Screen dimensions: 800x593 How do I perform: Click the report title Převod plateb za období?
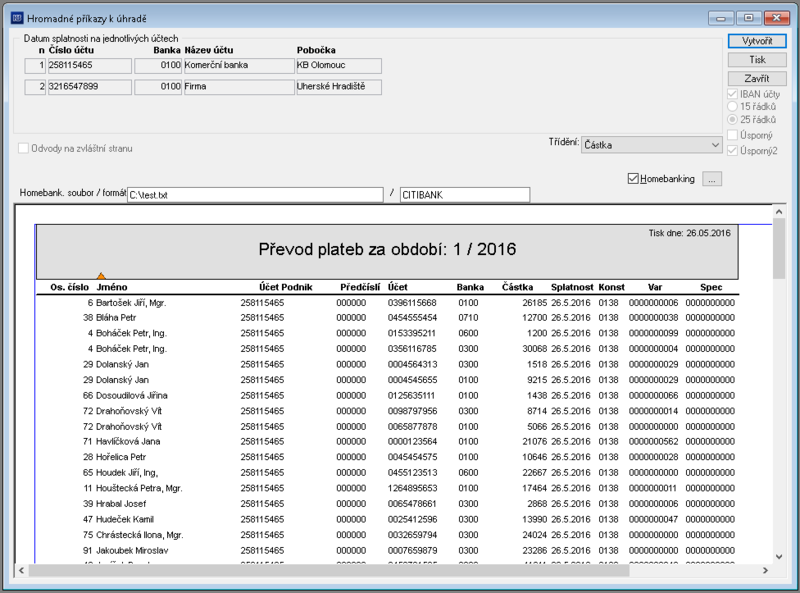pyautogui.click(x=387, y=249)
